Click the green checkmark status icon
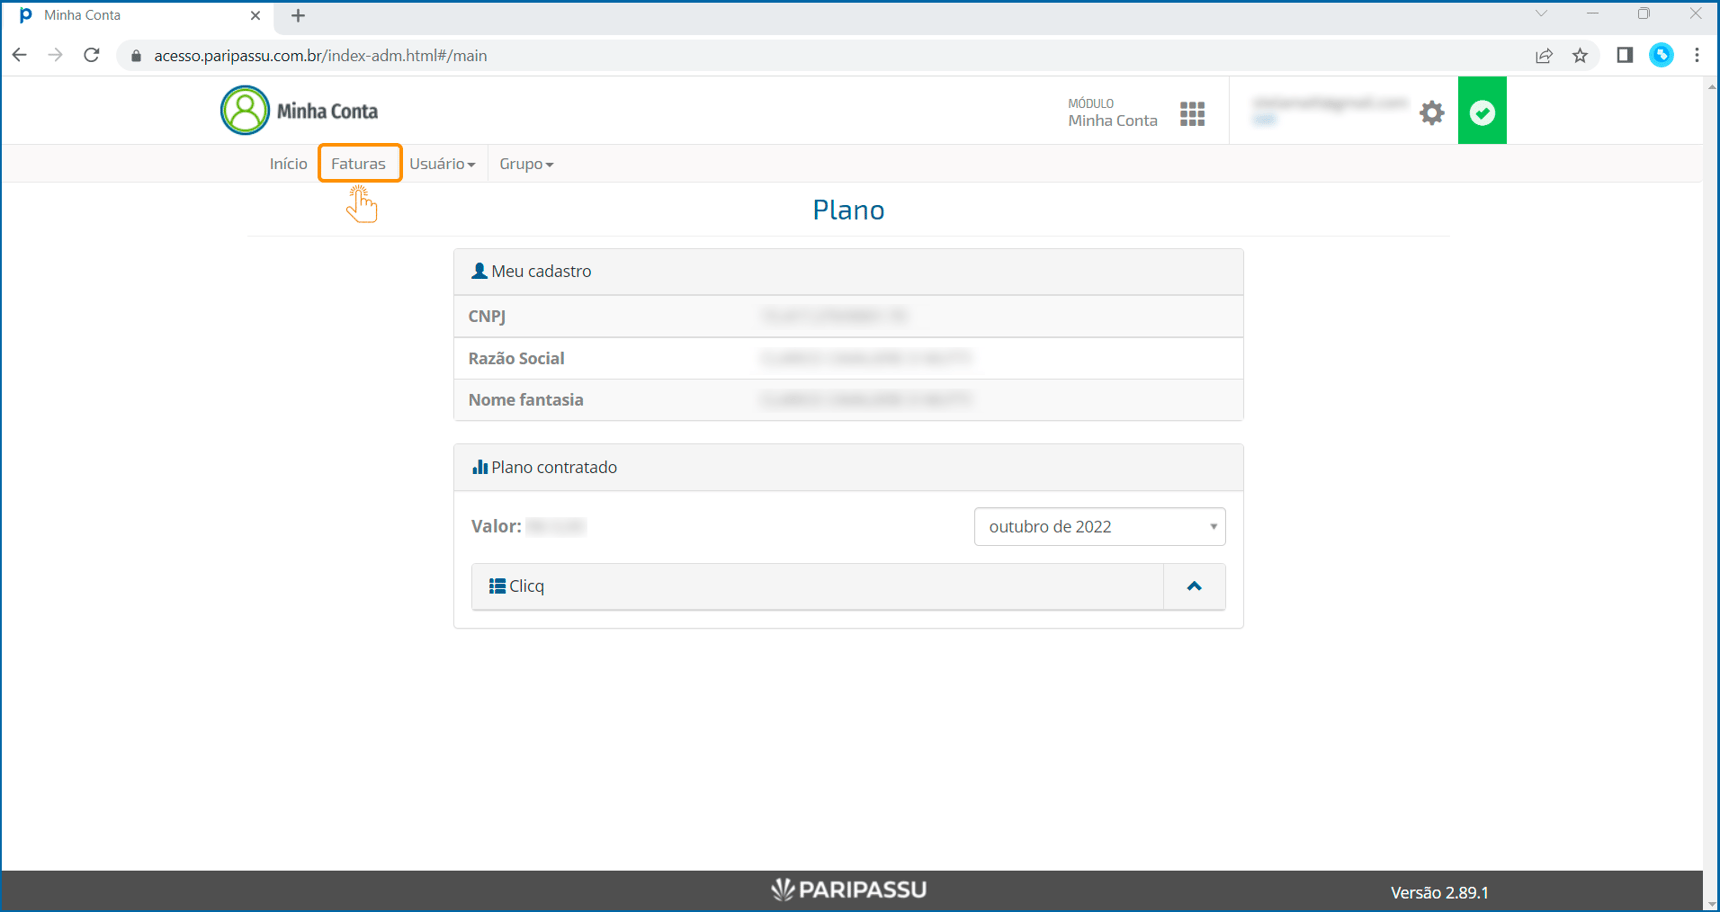The height and width of the screenshot is (912, 1720). click(1481, 112)
